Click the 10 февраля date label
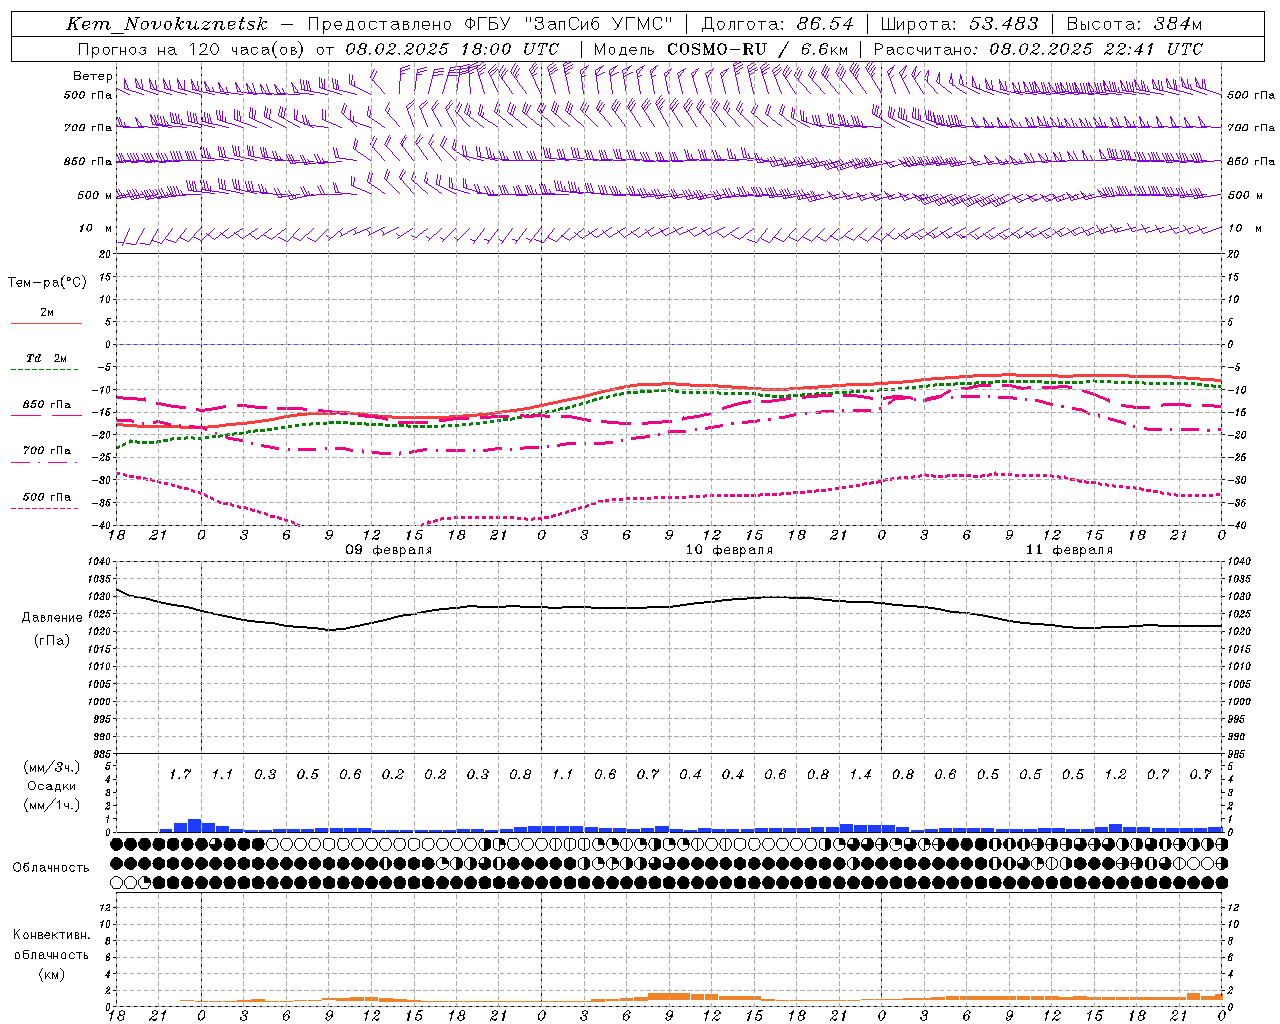The image size is (1280, 1024). [x=729, y=550]
